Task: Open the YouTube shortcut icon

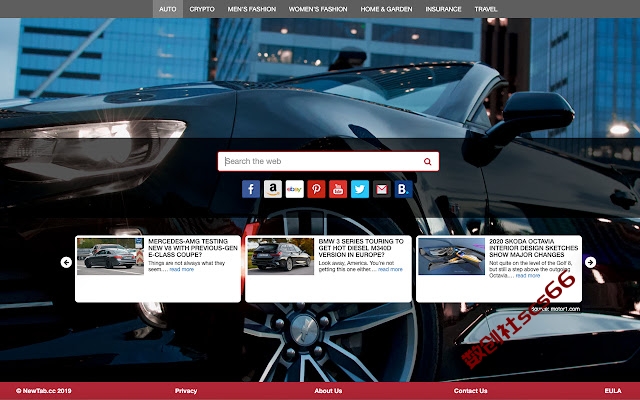Action: 338,189
